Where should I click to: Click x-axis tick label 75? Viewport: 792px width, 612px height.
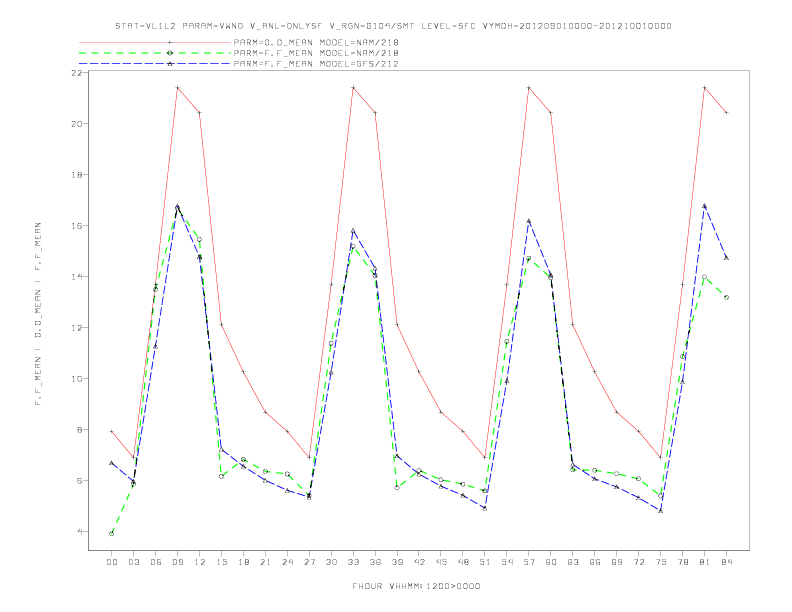point(661,562)
